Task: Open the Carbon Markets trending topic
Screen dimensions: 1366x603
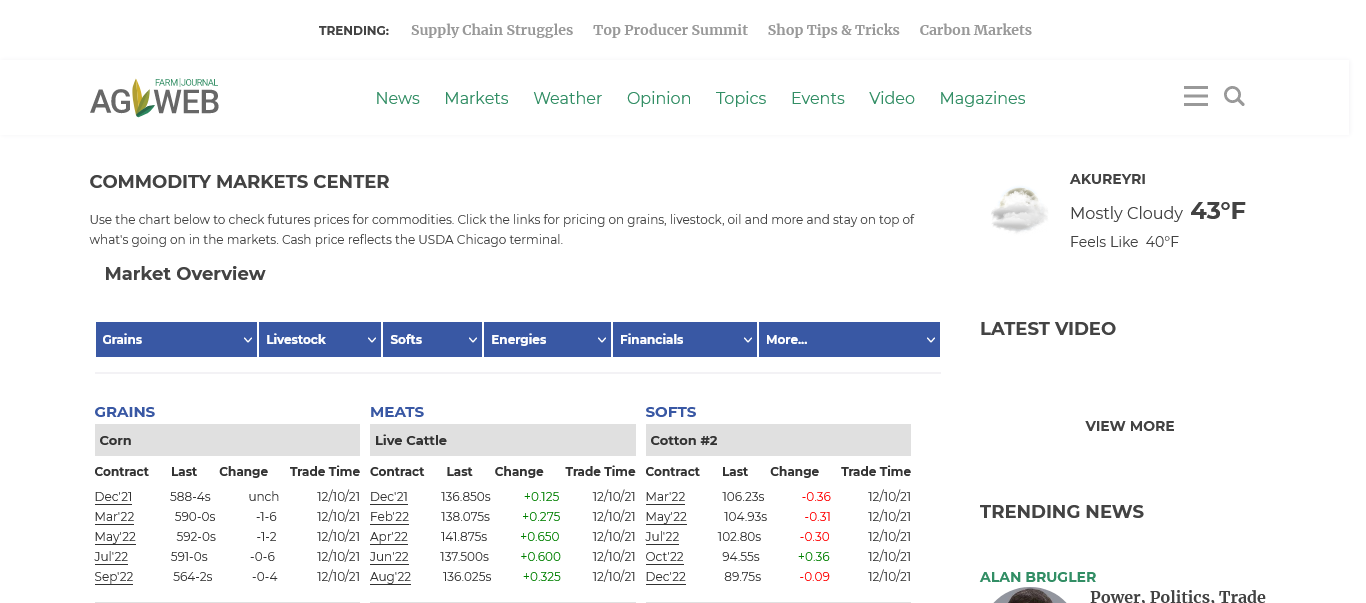Action: 975,30
